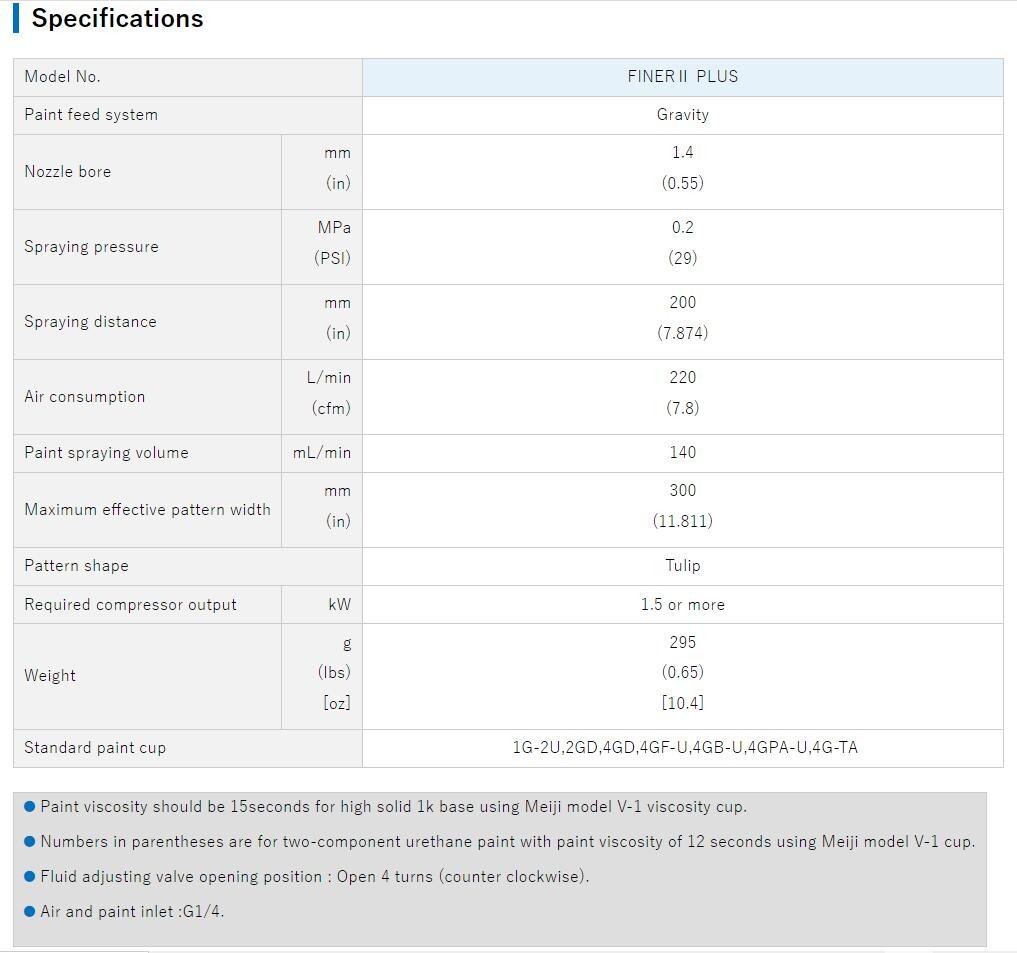Select the Standard paint cup label
This screenshot has width=1017, height=953.
(x=95, y=748)
